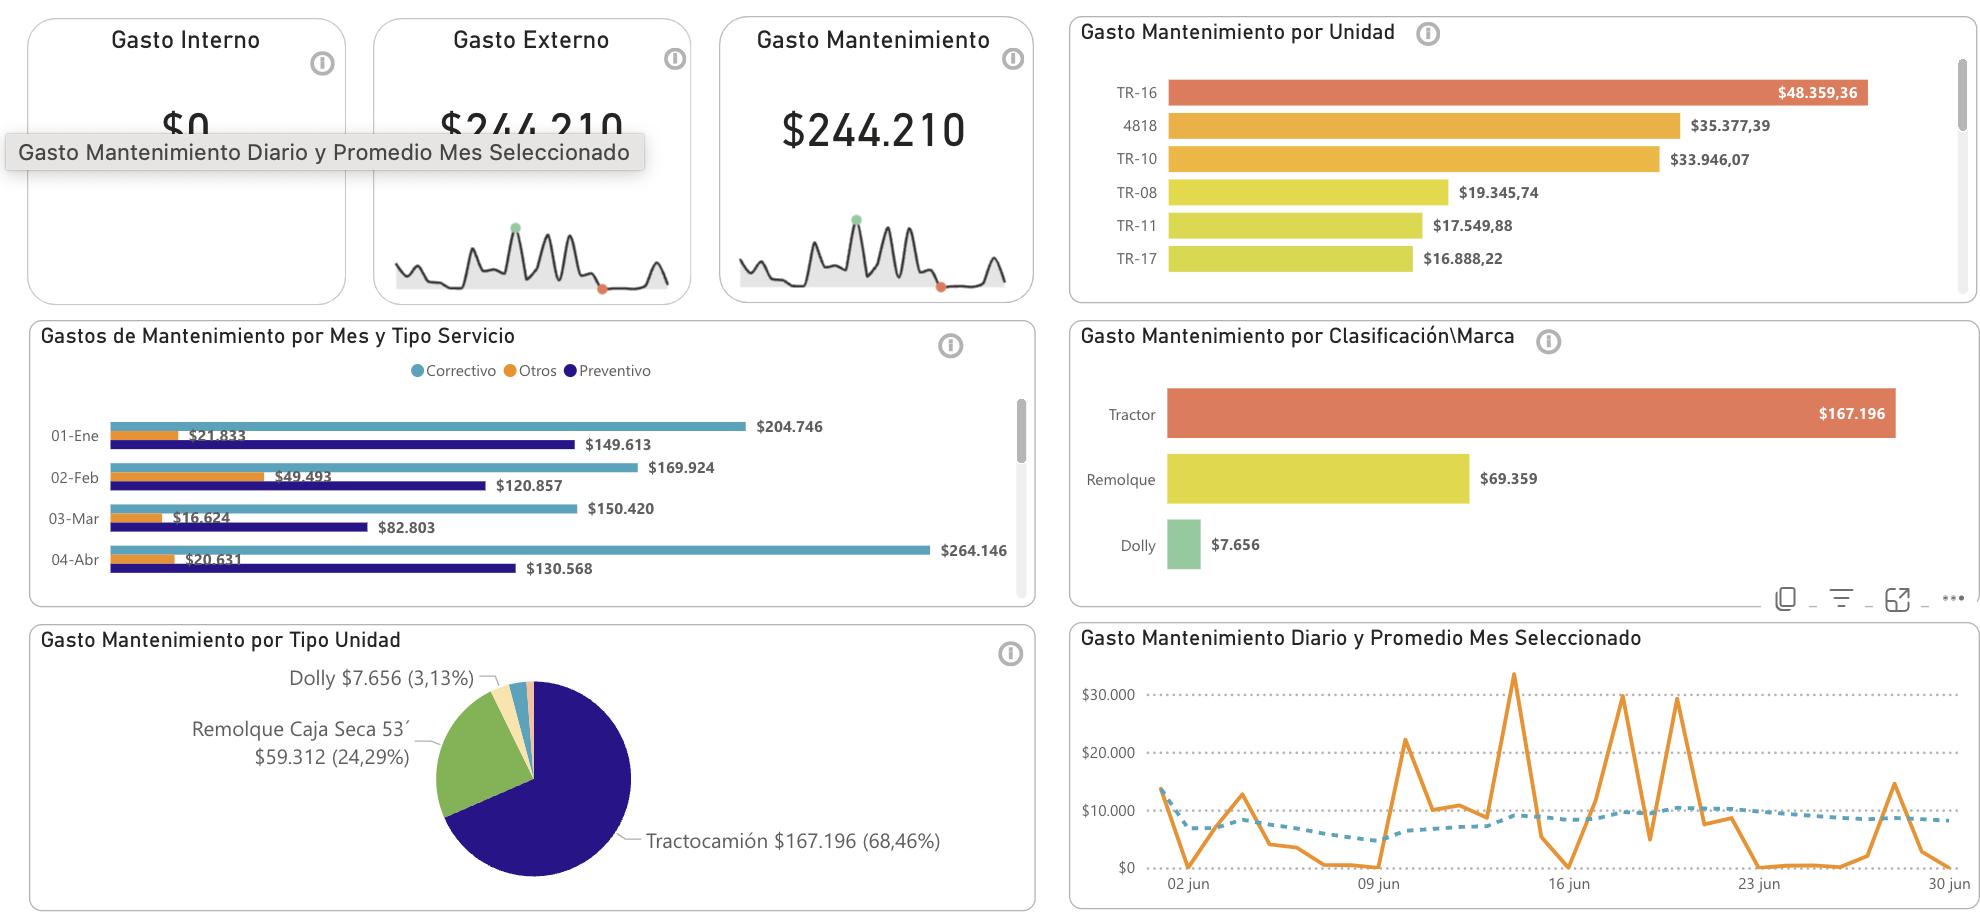The image size is (1980, 918).
Task: Open info icon for Gasto por Tipo Unidad
Action: click(1010, 654)
